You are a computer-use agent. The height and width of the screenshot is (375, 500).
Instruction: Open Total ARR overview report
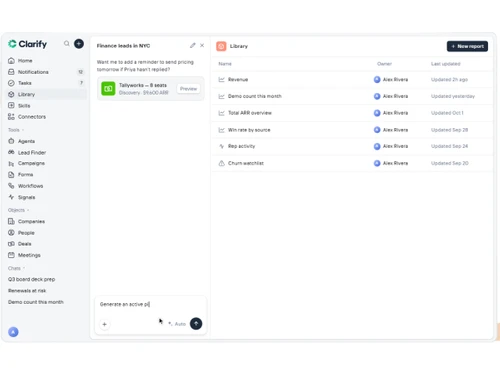pos(352,113)
